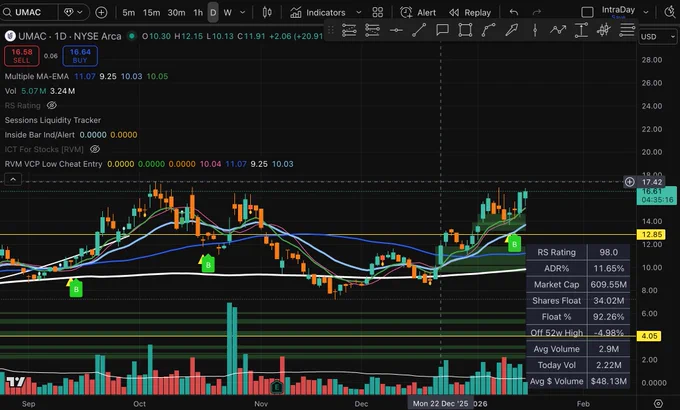The image size is (680, 410).
Task: Select the 15m timeframe
Action: point(151,13)
